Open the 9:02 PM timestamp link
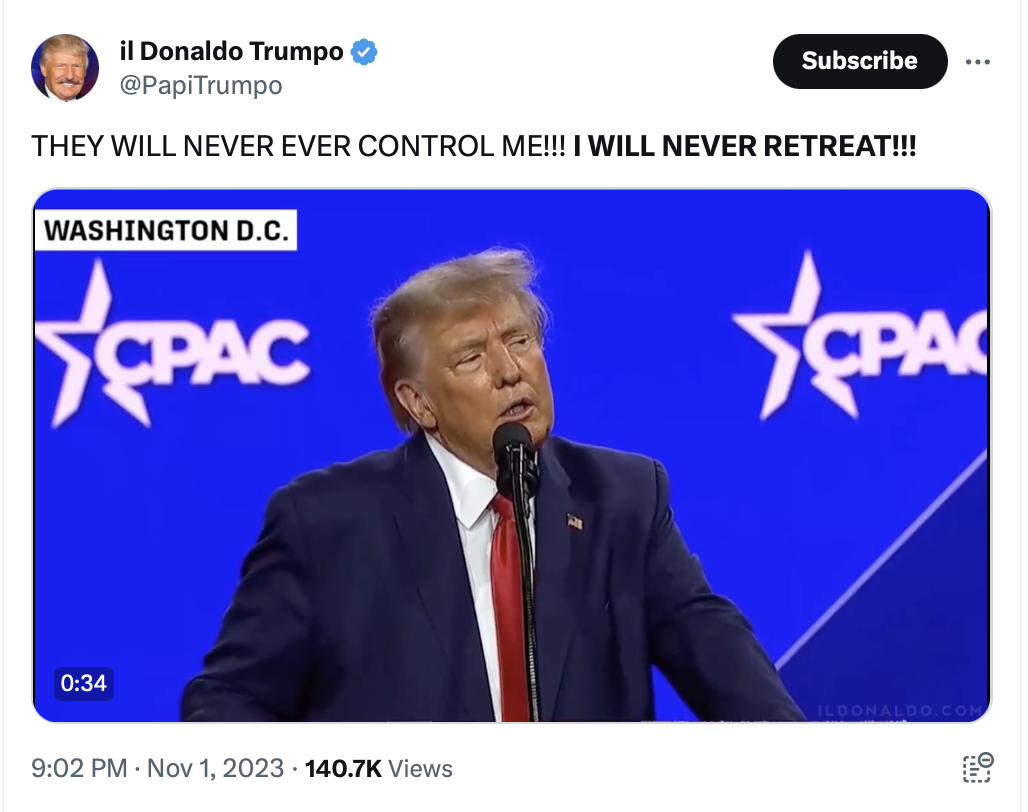Screen dimensions: 1028x812 (79, 769)
